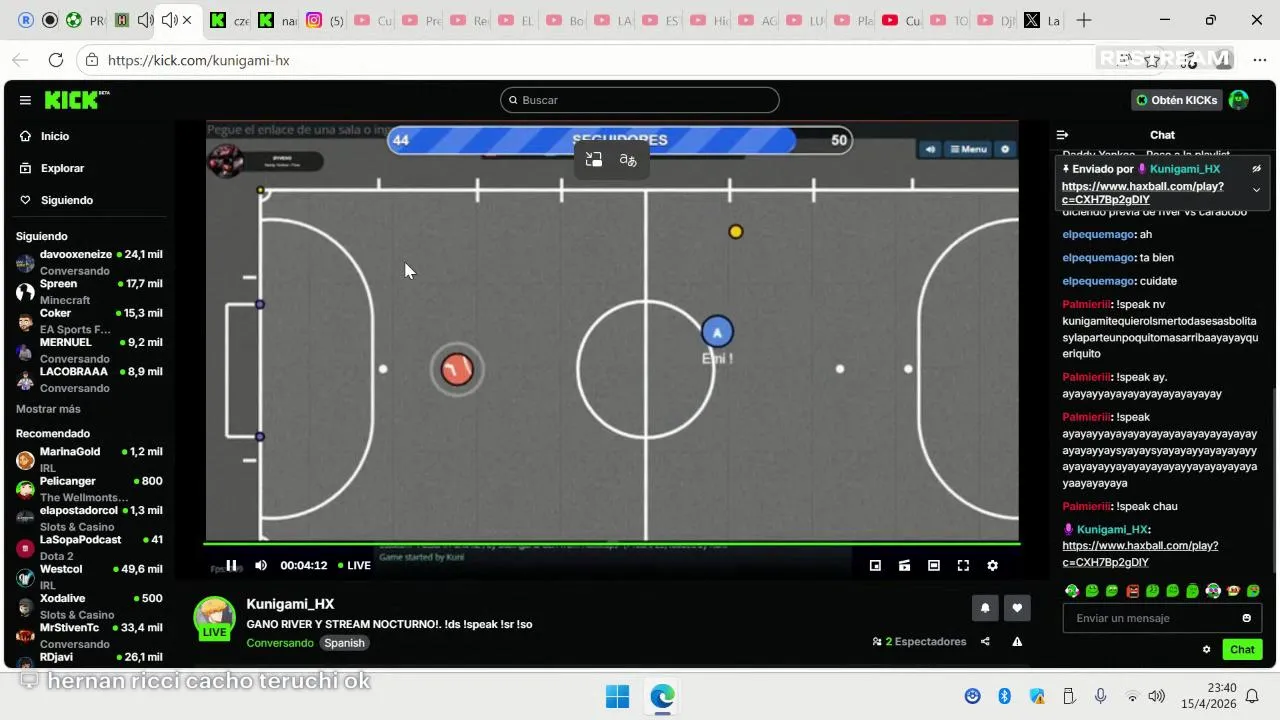Switch to Instagram browser tab
The width and height of the screenshot is (1280, 720).
322,20
